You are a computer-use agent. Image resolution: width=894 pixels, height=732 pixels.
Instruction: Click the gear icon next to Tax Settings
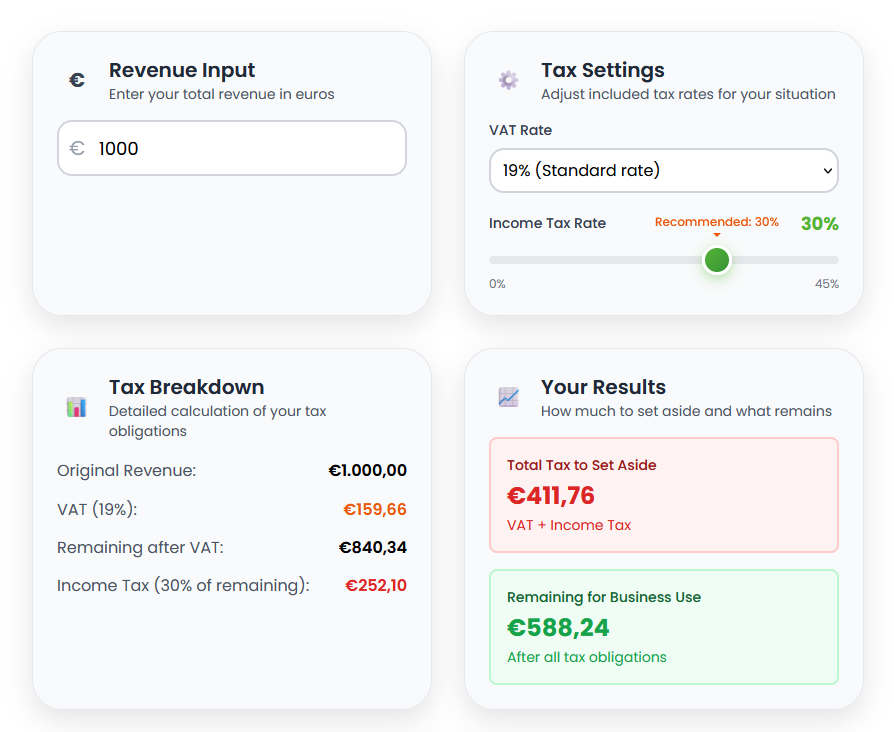click(x=508, y=80)
